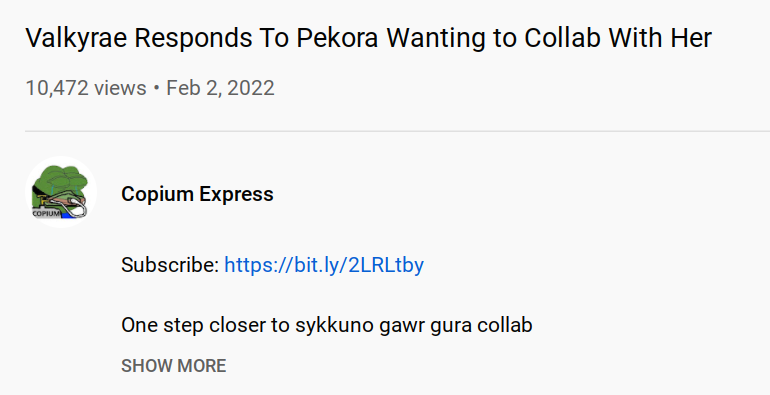
Task: Expand the description with SHOW MORE
Action: (x=174, y=366)
